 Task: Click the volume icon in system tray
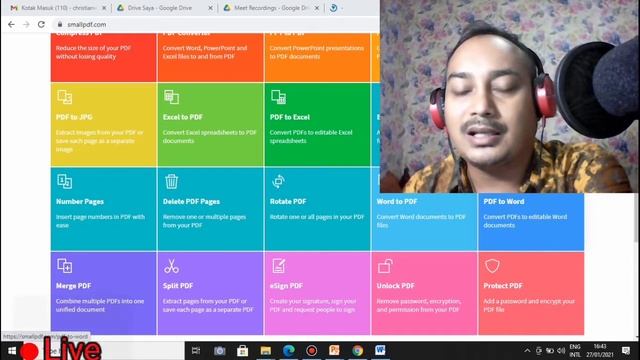click(x=561, y=351)
